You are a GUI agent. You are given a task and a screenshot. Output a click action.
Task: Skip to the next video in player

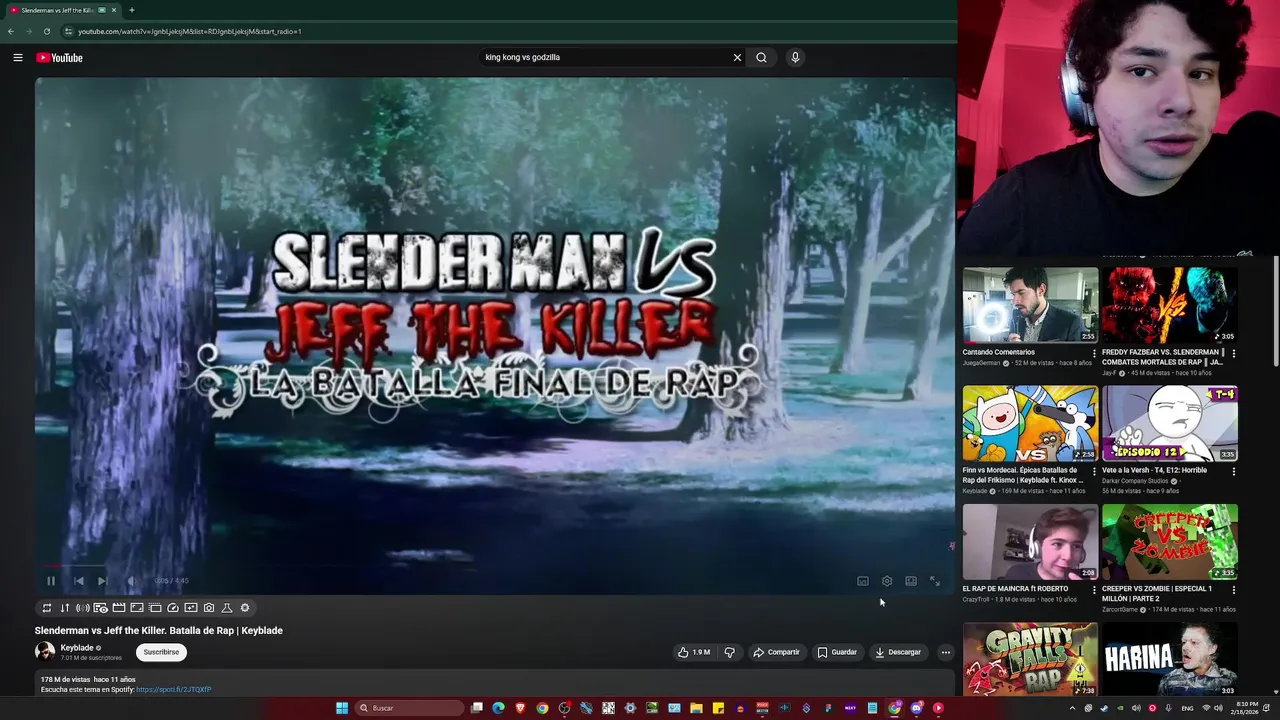click(102, 580)
